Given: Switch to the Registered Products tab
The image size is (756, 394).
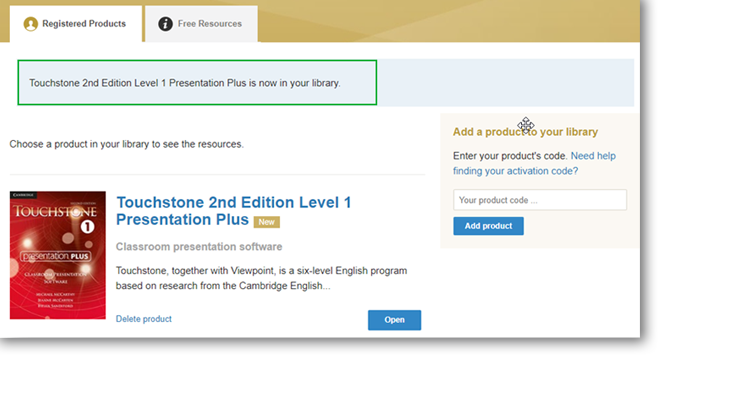Looking at the screenshot, I should (76, 24).
